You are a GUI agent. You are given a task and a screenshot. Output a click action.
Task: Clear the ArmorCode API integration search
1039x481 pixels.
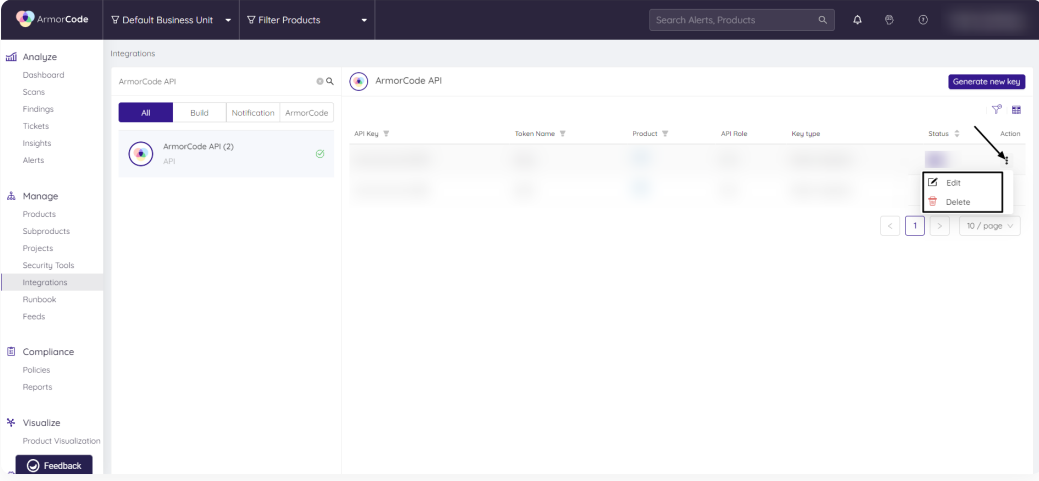coord(319,81)
